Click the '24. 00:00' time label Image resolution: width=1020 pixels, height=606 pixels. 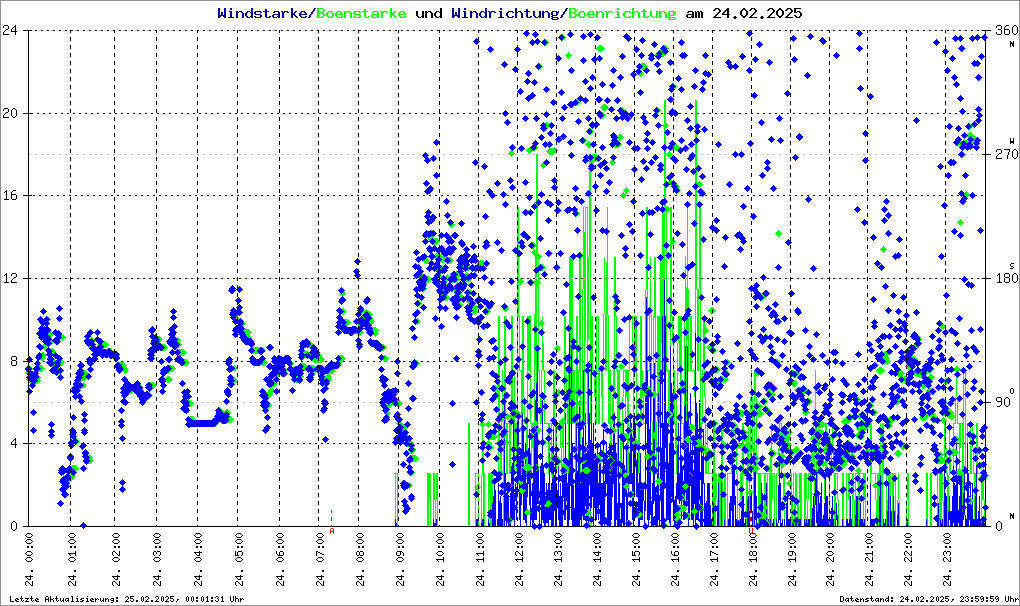(x=29, y=559)
